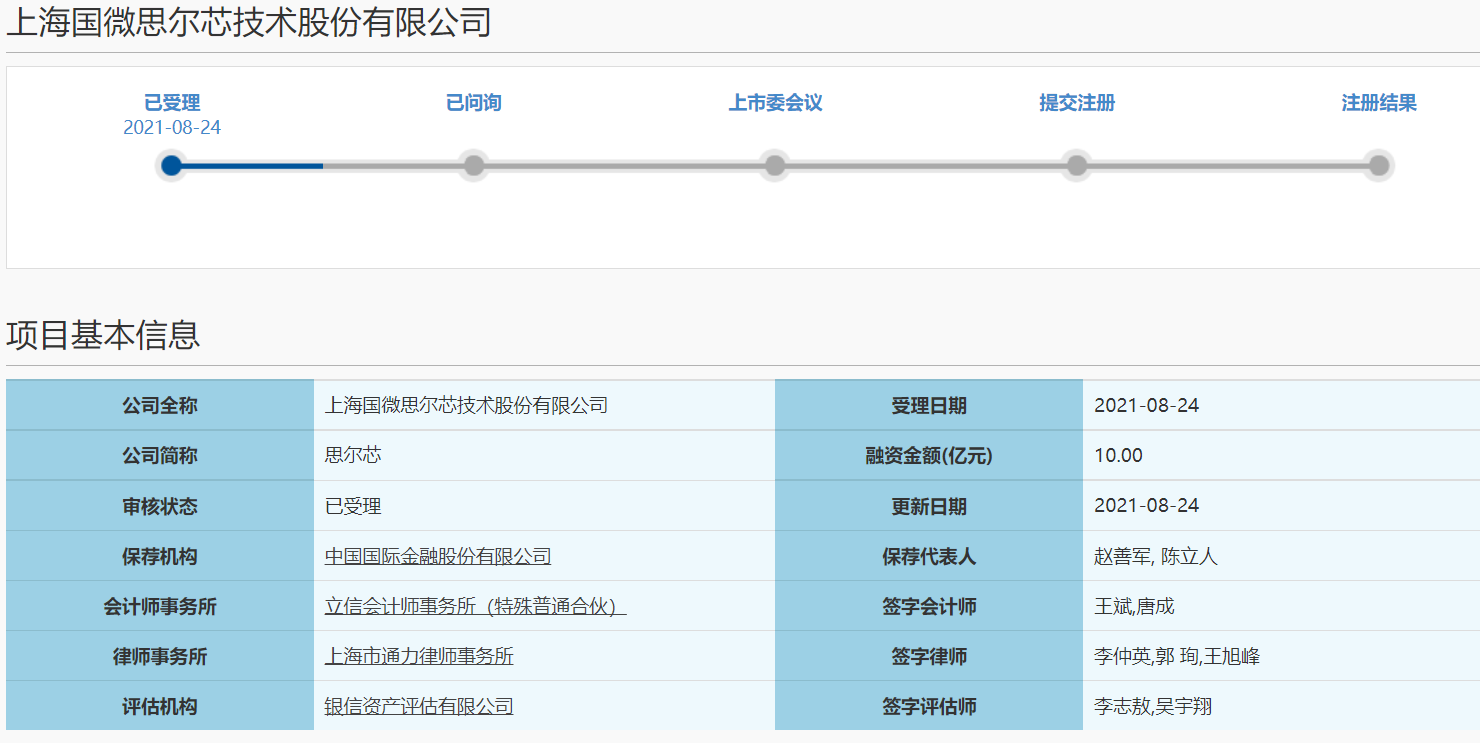The image size is (1480, 743).
Task: Click the 律师事务所 header cell
Action: [160, 655]
